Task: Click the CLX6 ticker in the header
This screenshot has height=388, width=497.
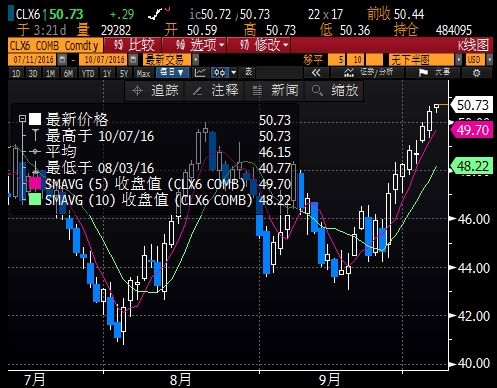Action: pos(28,14)
